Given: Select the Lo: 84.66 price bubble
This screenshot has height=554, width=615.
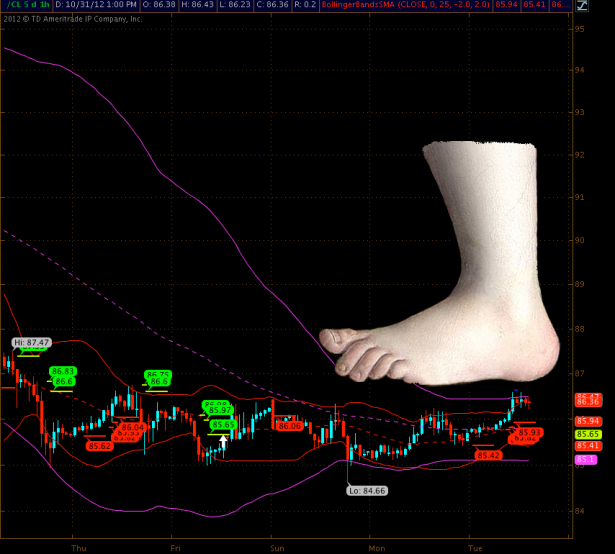Looking at the screenshot, I should pyautogui.click(x=367, y=490).
